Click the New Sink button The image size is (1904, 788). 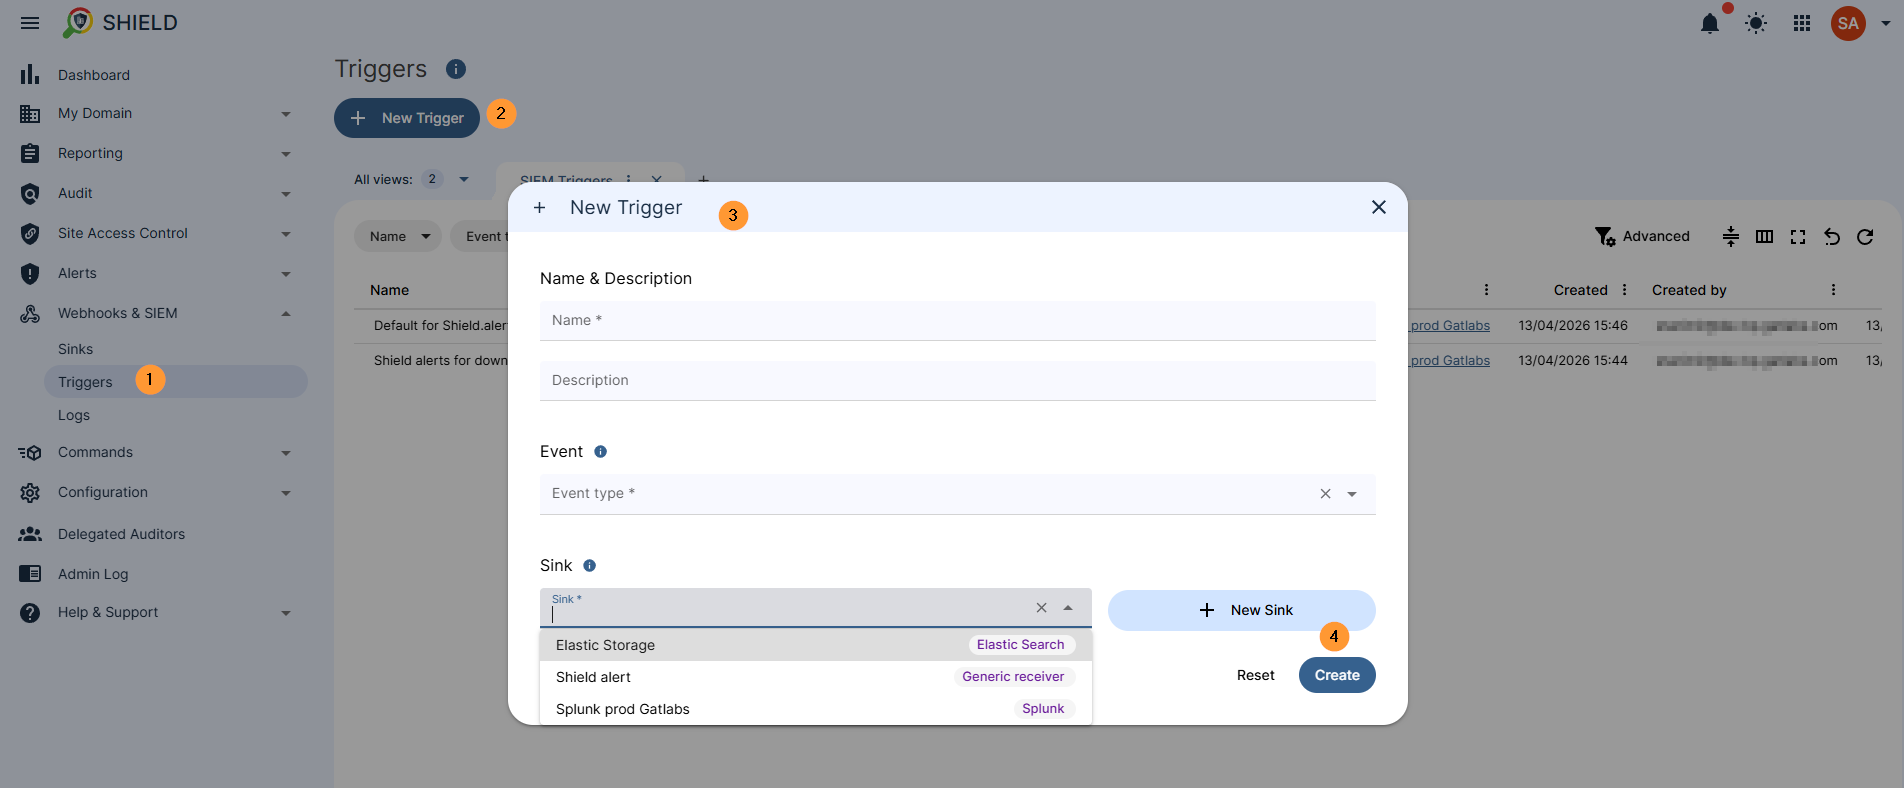click(1242, 610)
